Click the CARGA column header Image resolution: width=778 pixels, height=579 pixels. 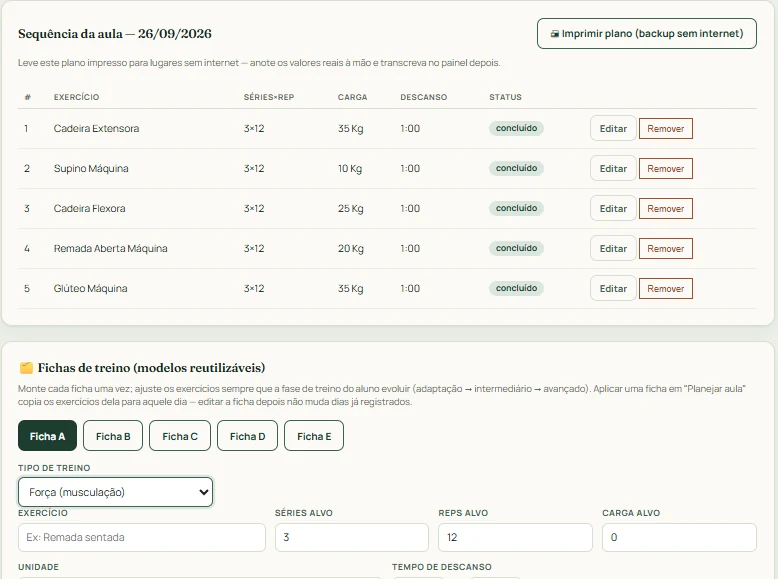[x=352, y=97]
